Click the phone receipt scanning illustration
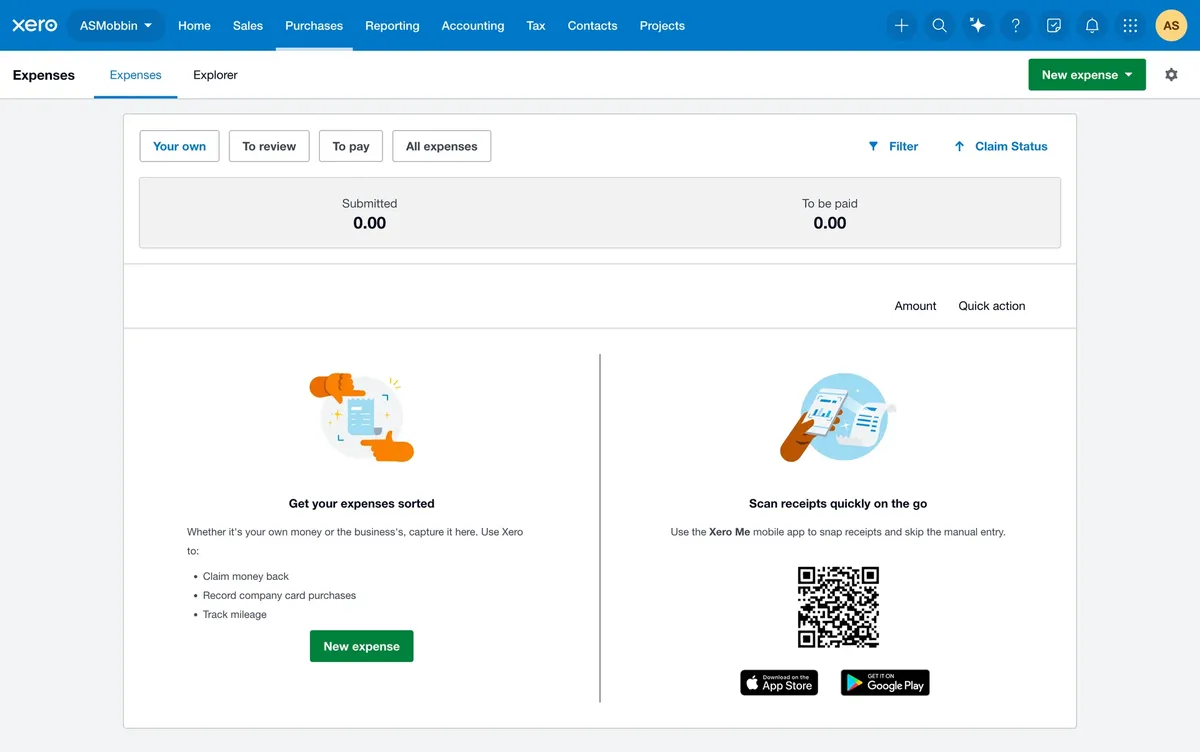1200x752 pixels. (x=838, y=417)
